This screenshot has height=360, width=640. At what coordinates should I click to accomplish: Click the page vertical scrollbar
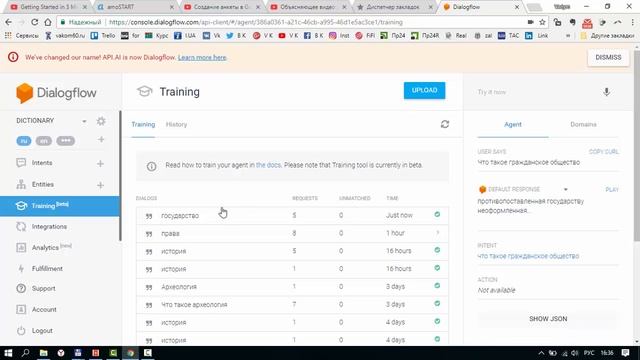637,145
